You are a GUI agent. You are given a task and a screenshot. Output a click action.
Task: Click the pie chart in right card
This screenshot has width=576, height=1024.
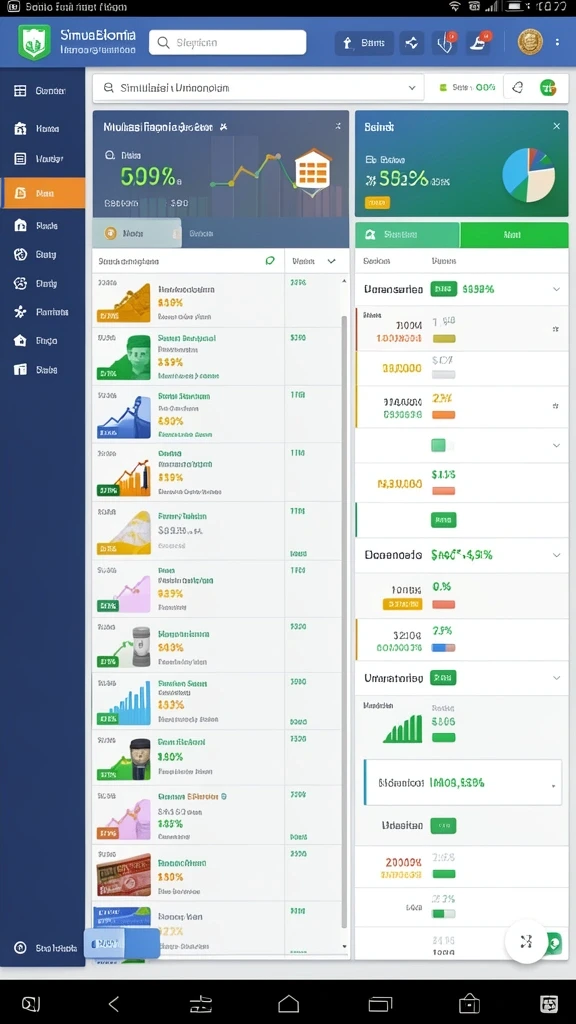tap(528, 174)
